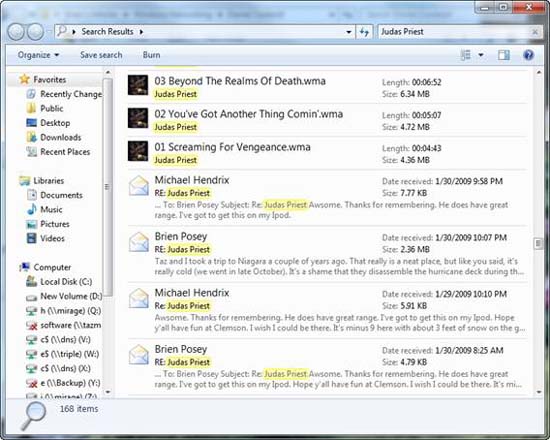Screen dimensions: 550x440
Task: Click the results list scrollbar thumb
Action: (538, 243)
